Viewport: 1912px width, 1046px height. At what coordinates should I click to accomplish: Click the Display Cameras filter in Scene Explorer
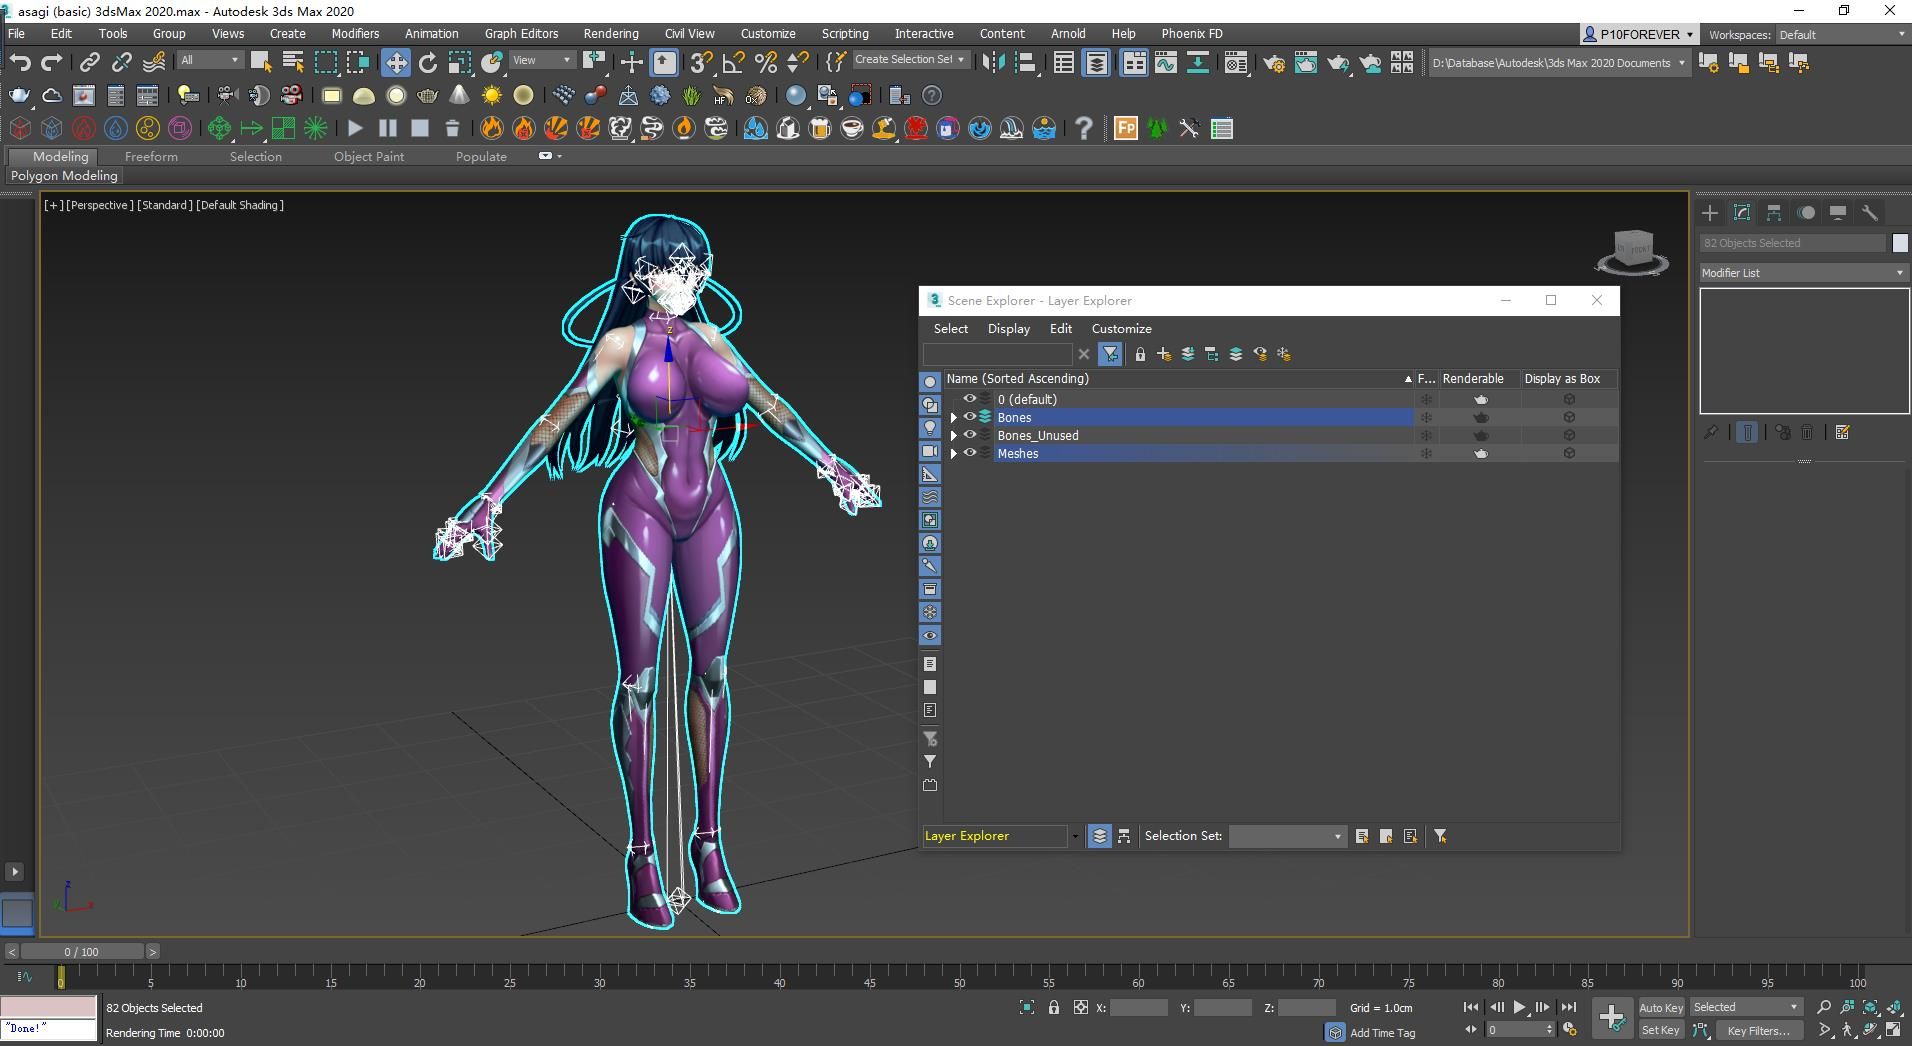click(x=930, y=451)
